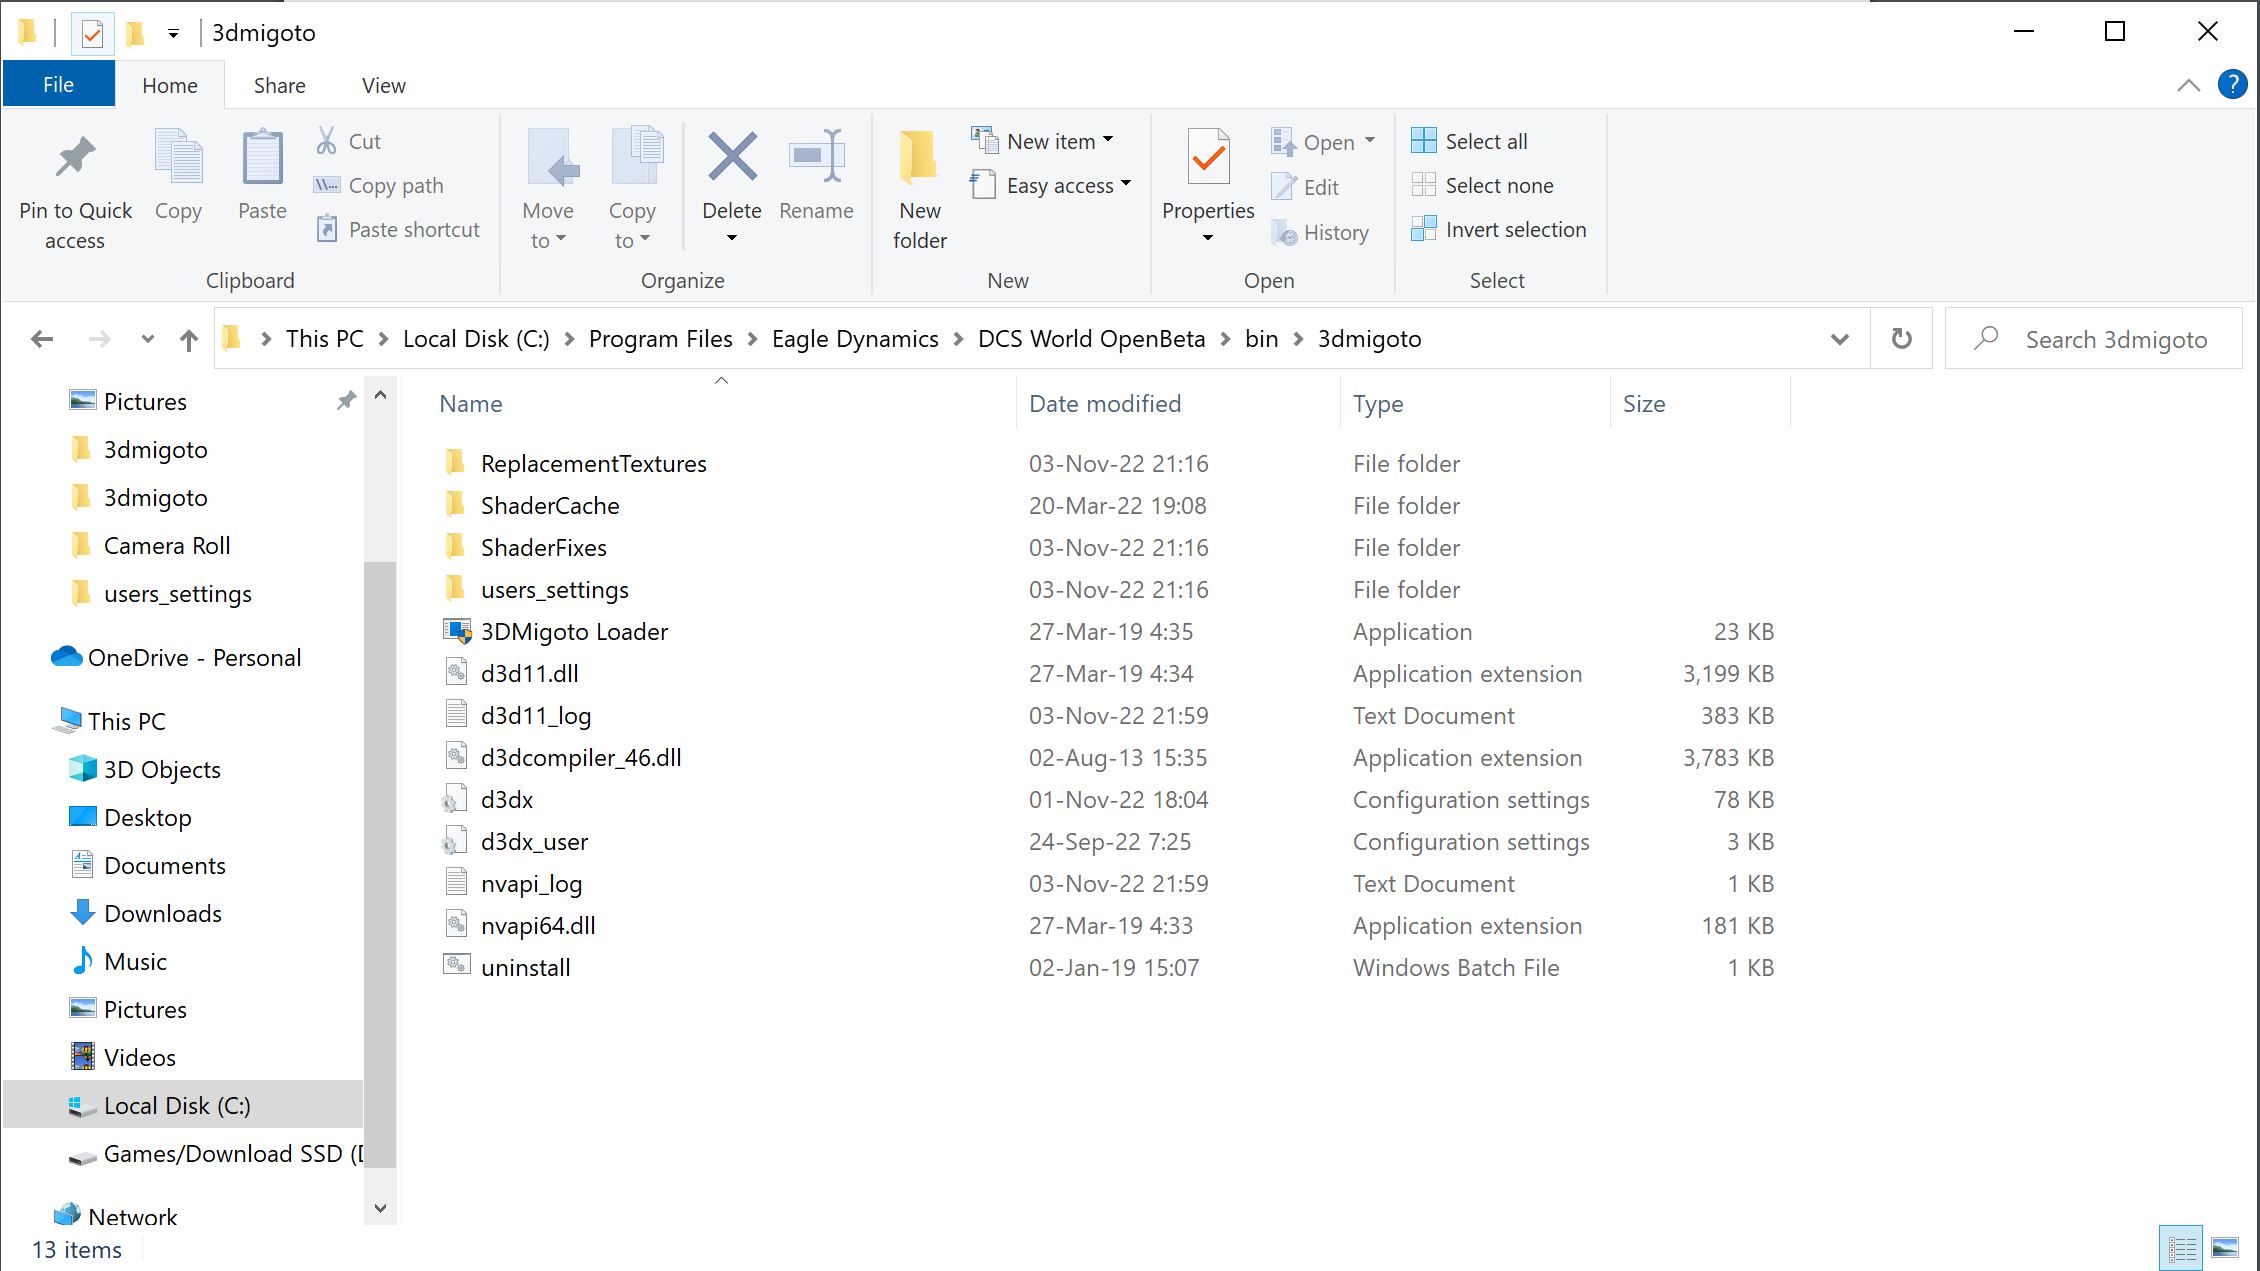The width and height of the screenshot is (2260, 1271).
Task: Click the blue Help question mark
Action: click(2232, 85)
